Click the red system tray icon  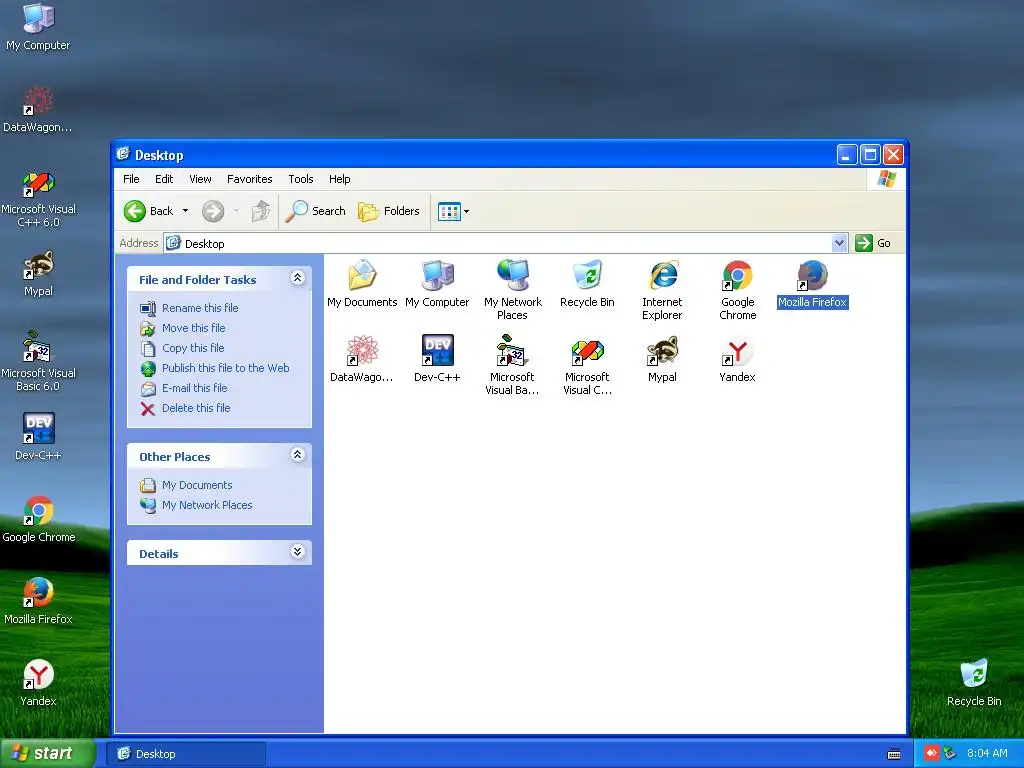tap(931, 754)
